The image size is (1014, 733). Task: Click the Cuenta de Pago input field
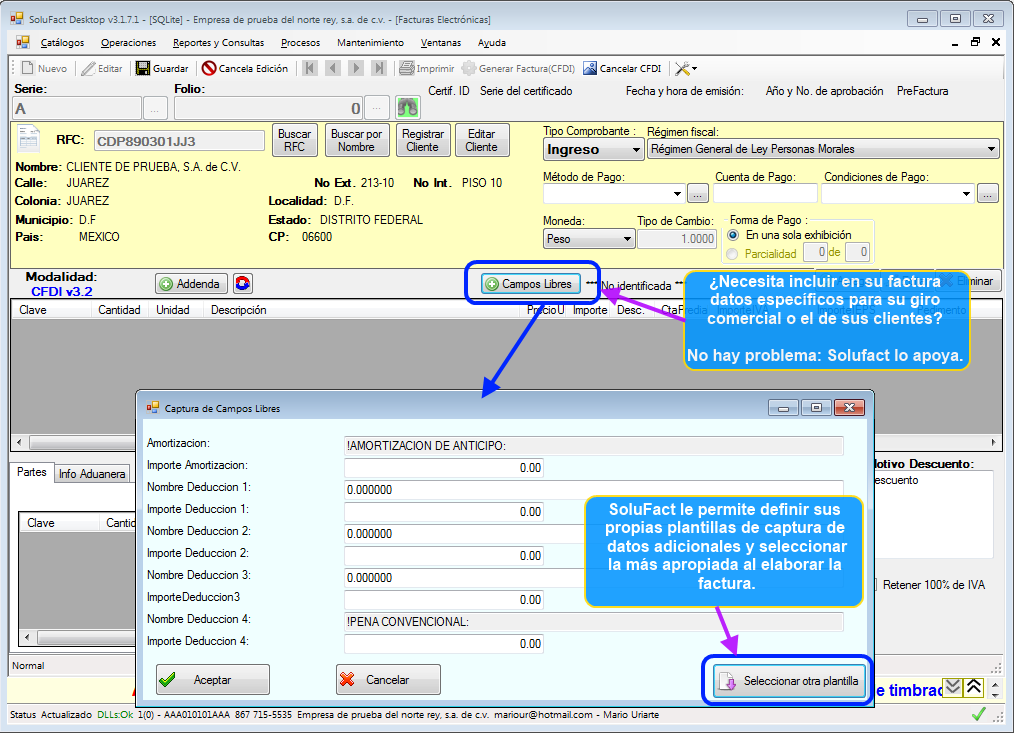click(x=765, y=193)
